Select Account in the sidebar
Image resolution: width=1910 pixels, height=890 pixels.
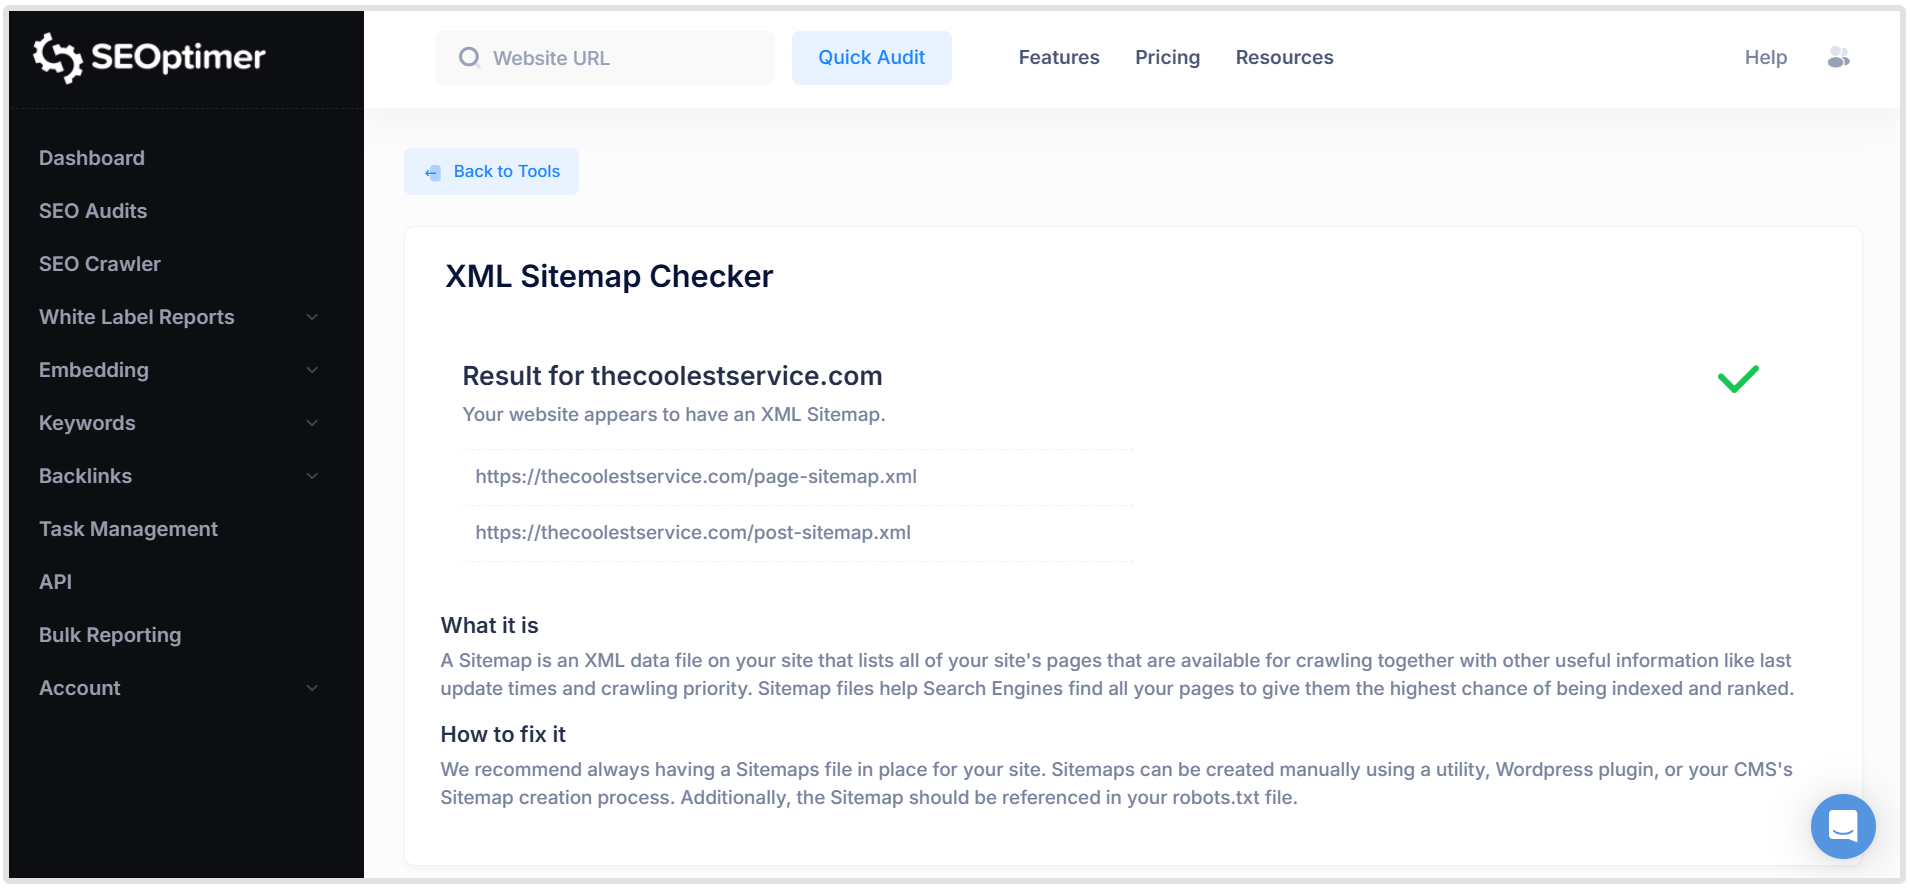(x=80, y=688)
